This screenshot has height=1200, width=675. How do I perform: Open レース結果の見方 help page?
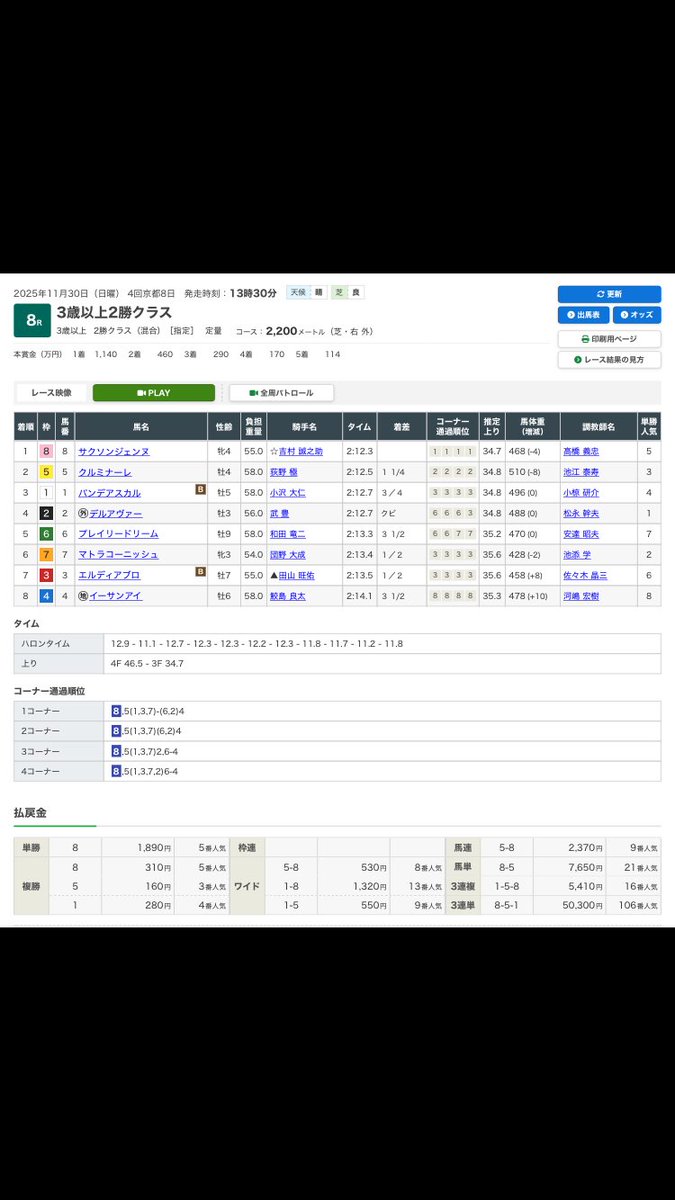tap(609, 359)
